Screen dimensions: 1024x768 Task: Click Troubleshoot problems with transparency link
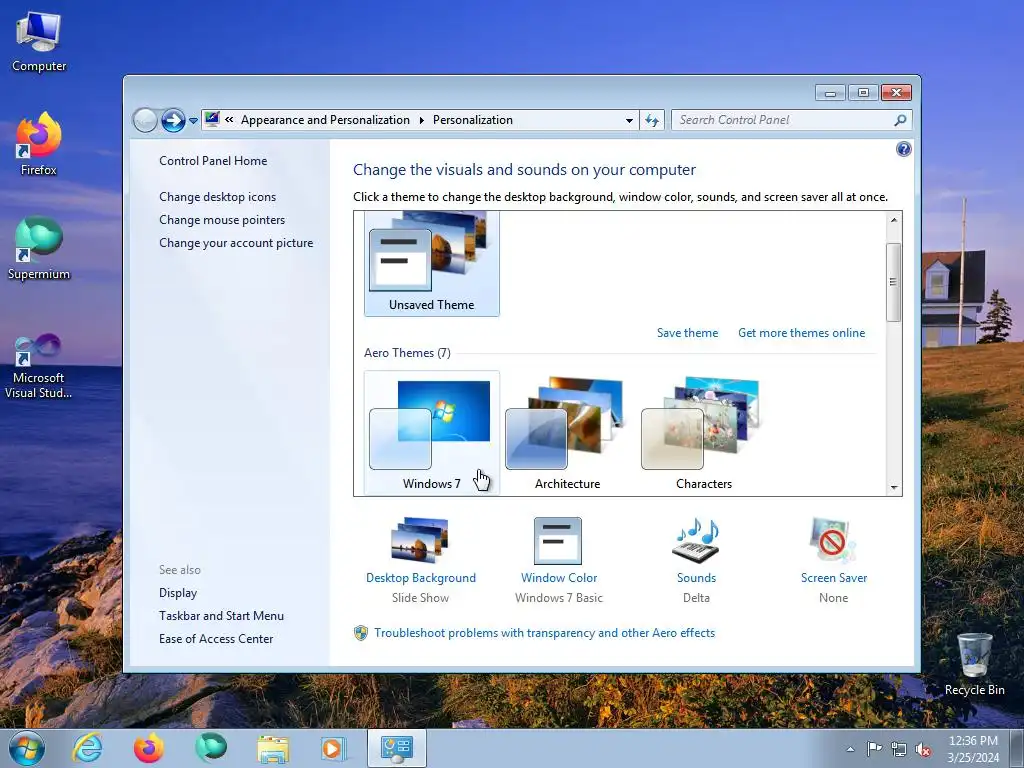[x=544, y=633]
